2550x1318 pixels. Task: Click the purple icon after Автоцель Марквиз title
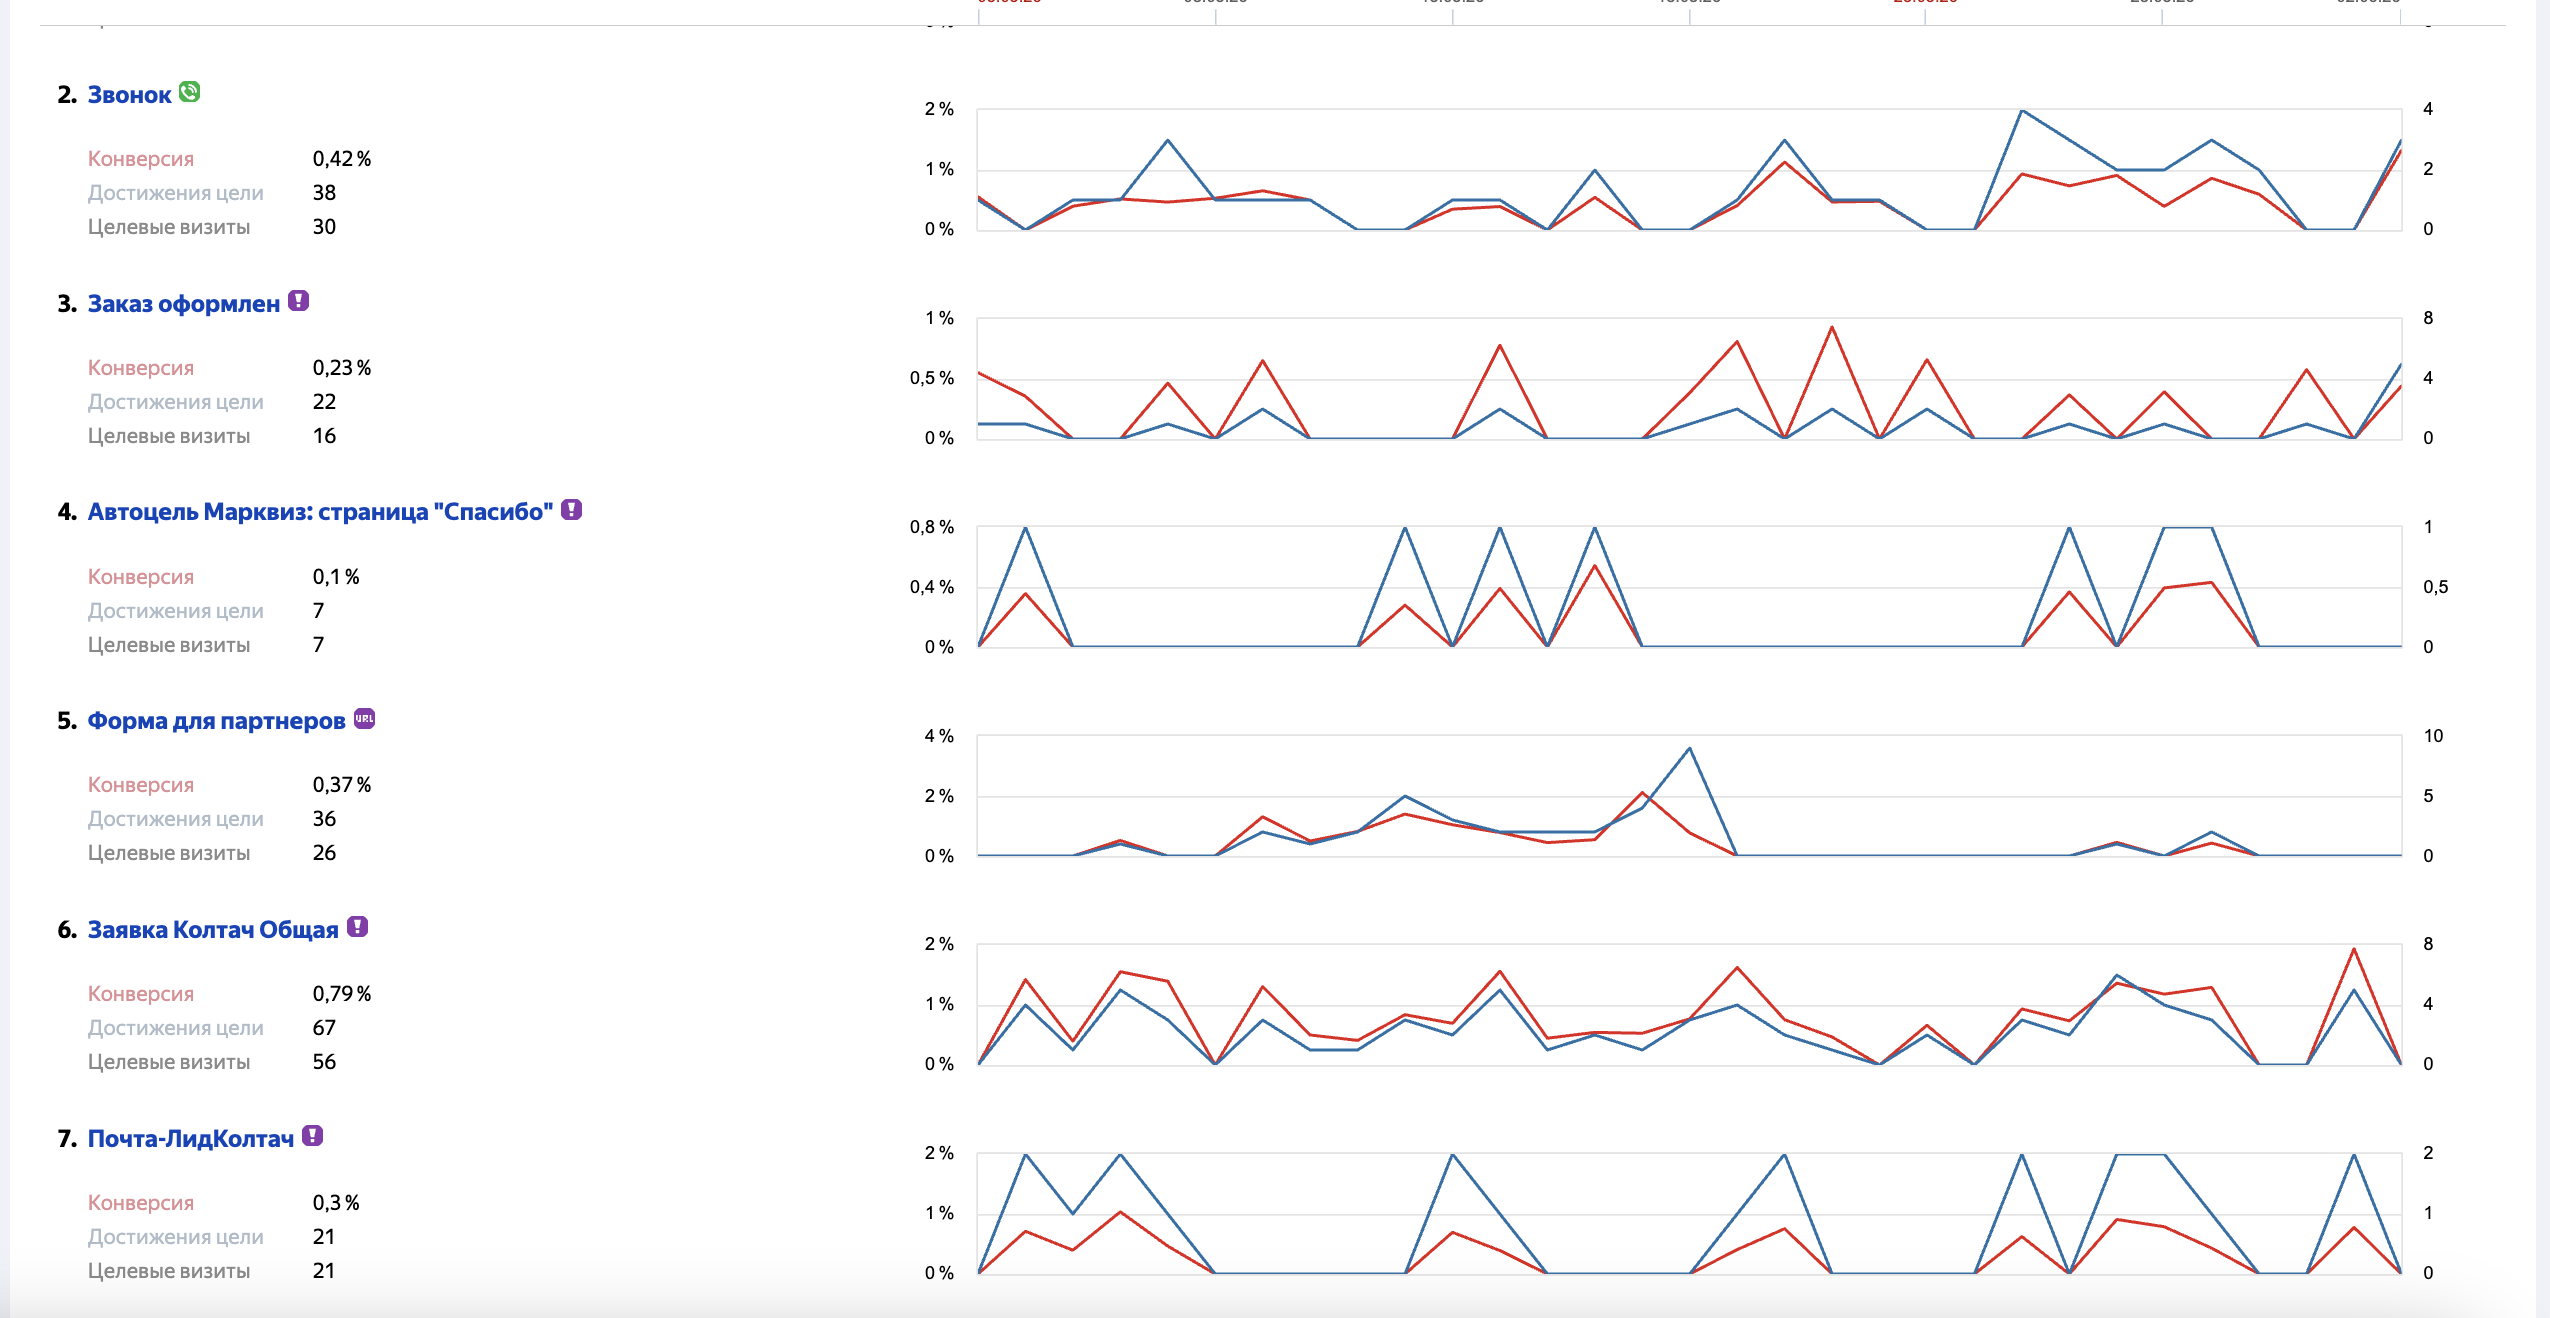571,510
